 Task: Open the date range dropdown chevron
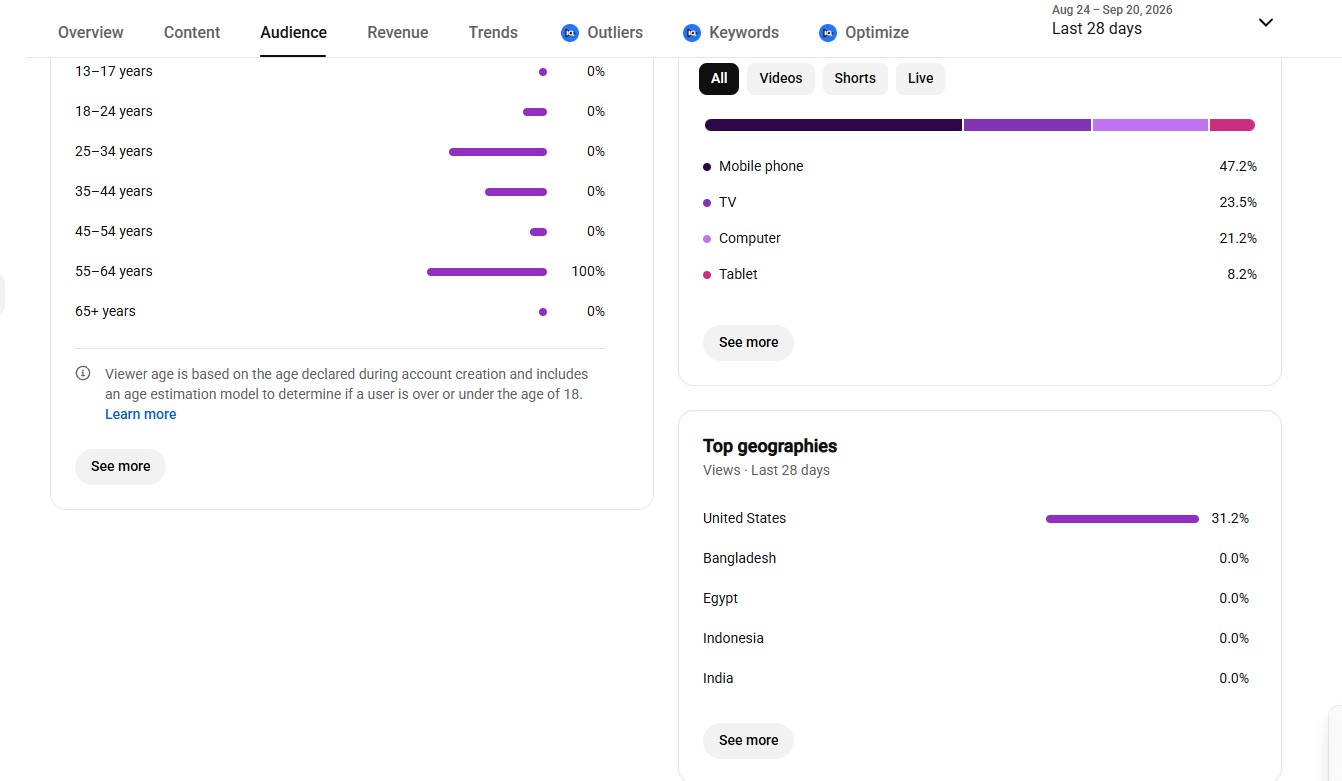click(1266, 23)
